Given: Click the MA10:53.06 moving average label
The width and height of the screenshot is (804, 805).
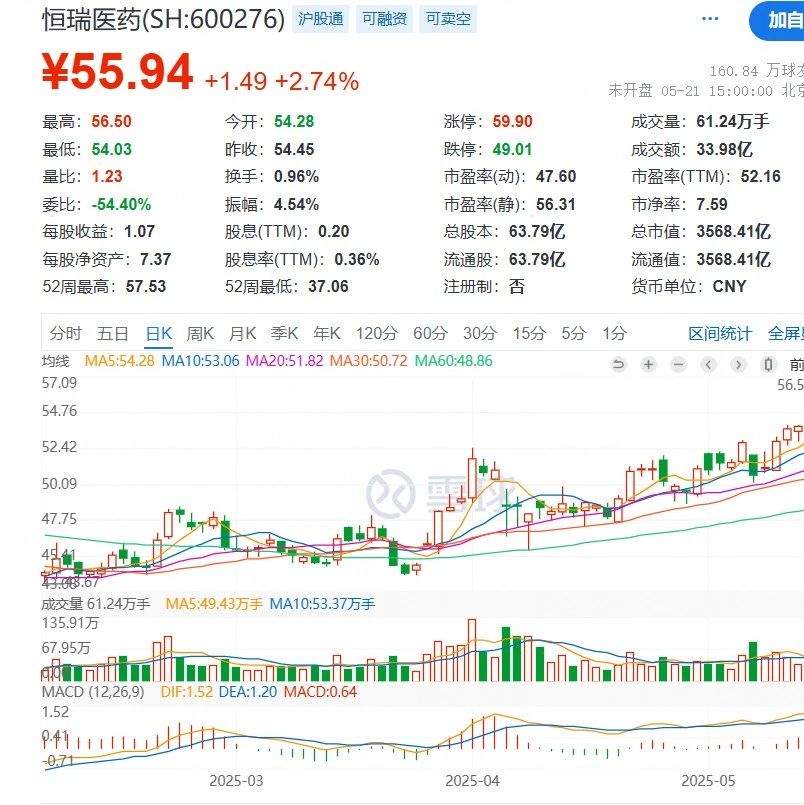Looking at the screenshot, I should pyautogui.click(x=200, y=361).
